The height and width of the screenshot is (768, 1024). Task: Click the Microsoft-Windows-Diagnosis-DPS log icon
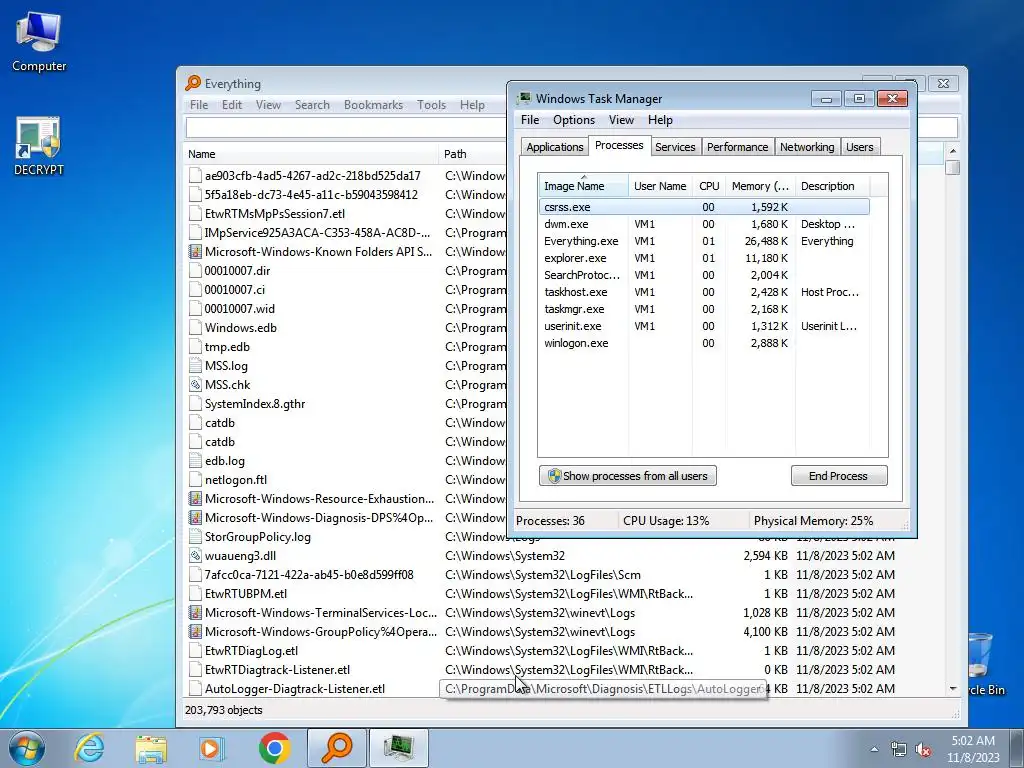point(195,518)
